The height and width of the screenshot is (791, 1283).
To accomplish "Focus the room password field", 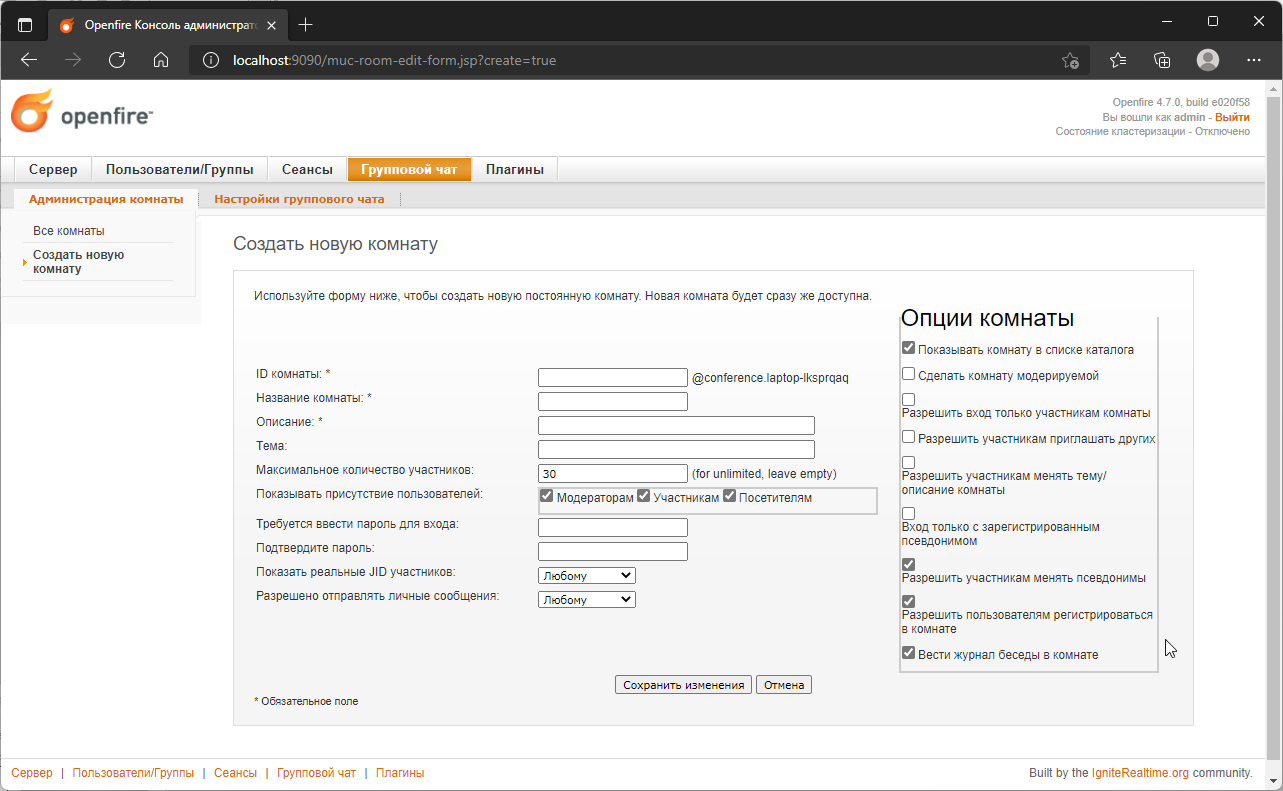I will click(613, 527).
